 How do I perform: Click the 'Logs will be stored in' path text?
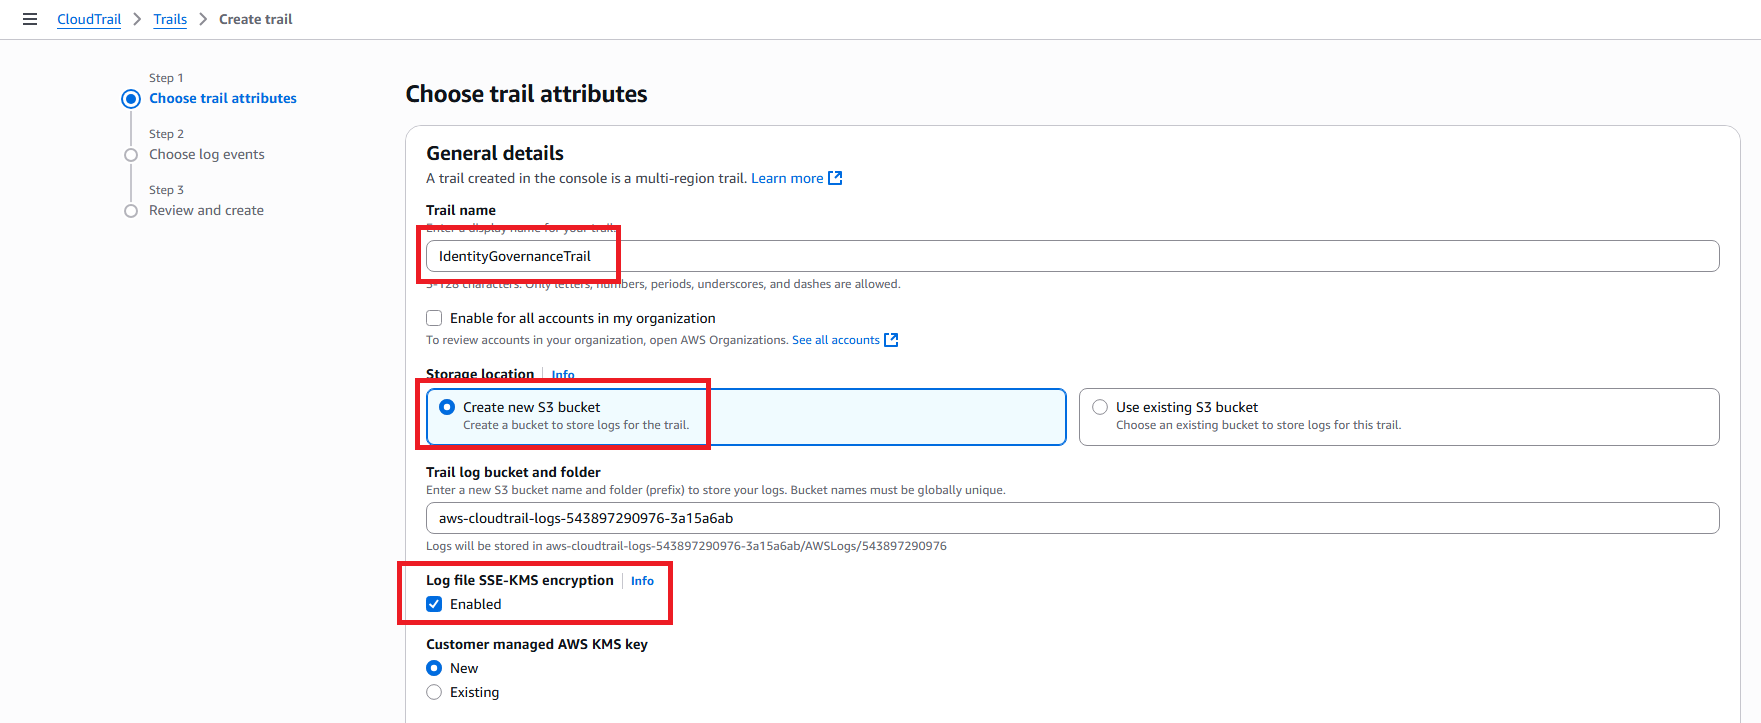coord(686,546)
